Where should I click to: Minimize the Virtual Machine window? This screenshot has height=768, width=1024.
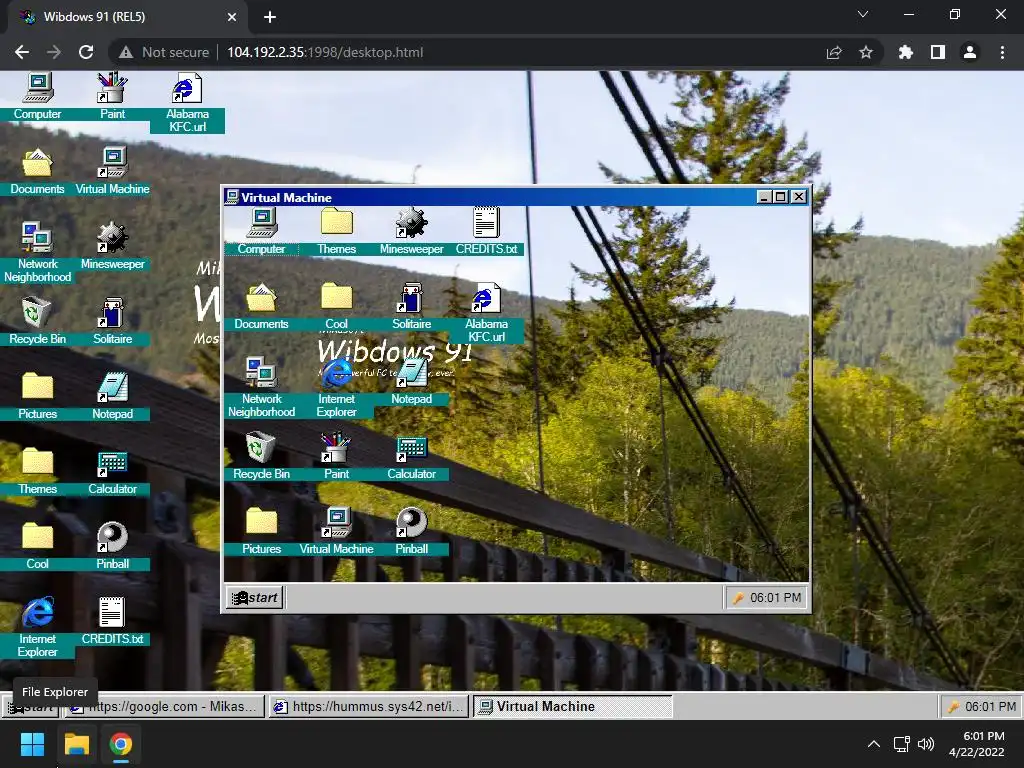(764, 197)
